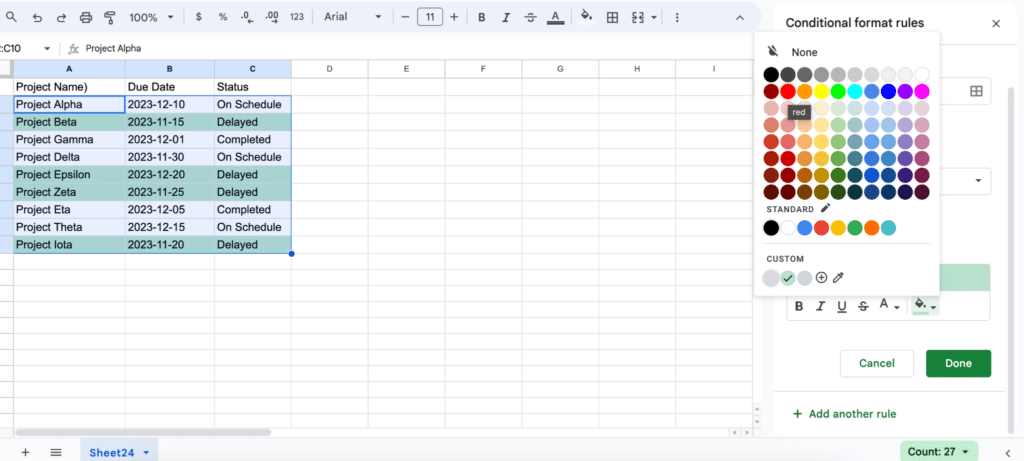Print the spreadsheet

[x=86, y=18]
